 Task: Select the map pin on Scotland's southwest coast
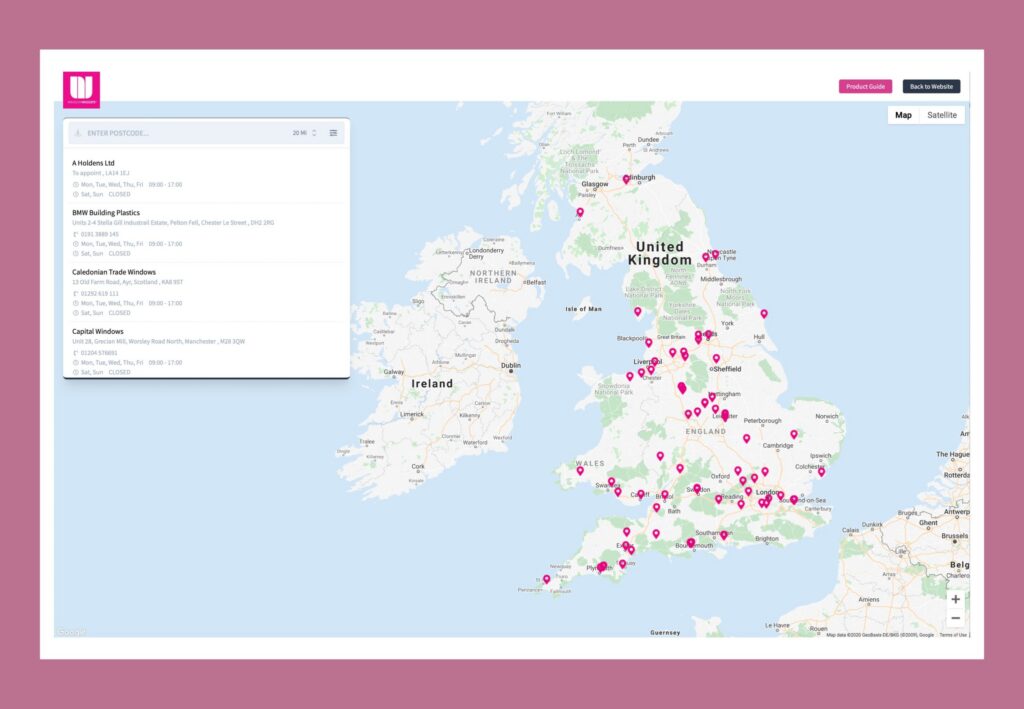(580, 212)
